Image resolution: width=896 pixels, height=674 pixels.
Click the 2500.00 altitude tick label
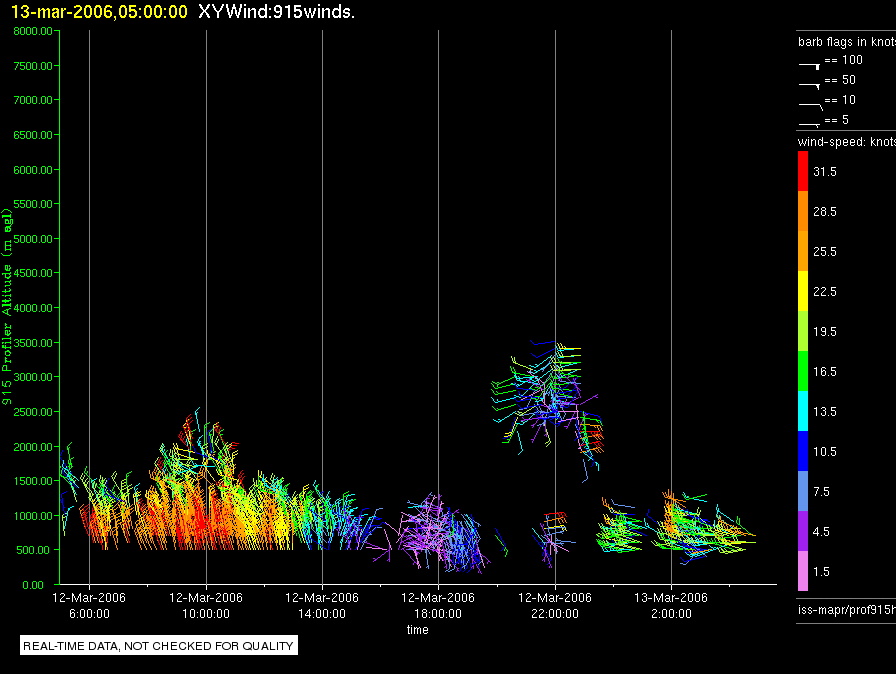pos(33,412)
